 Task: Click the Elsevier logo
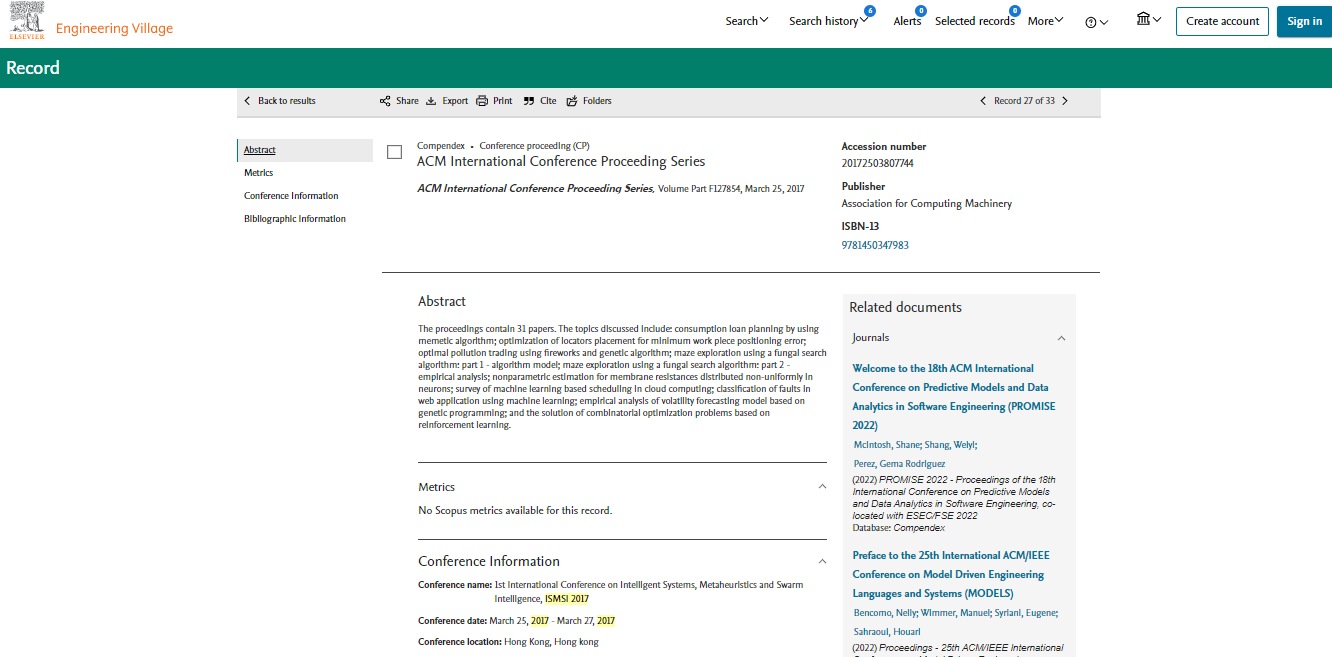point(27,22)
